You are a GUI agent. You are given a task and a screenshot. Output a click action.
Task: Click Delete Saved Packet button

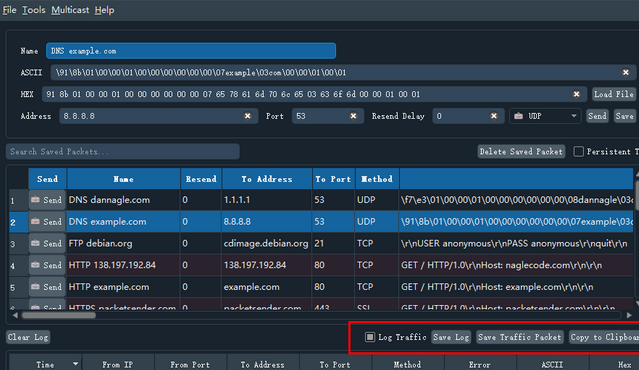click(521, 152)
